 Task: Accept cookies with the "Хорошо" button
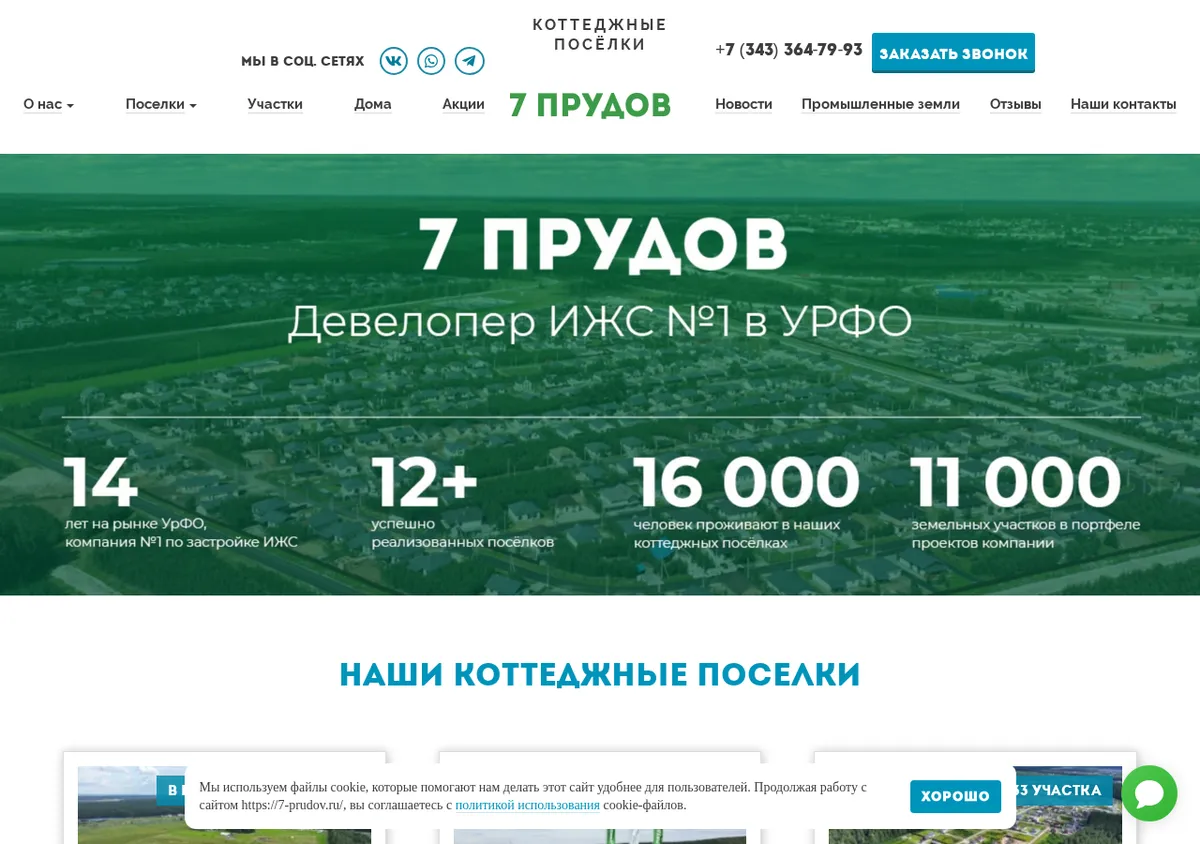point(955,796)
